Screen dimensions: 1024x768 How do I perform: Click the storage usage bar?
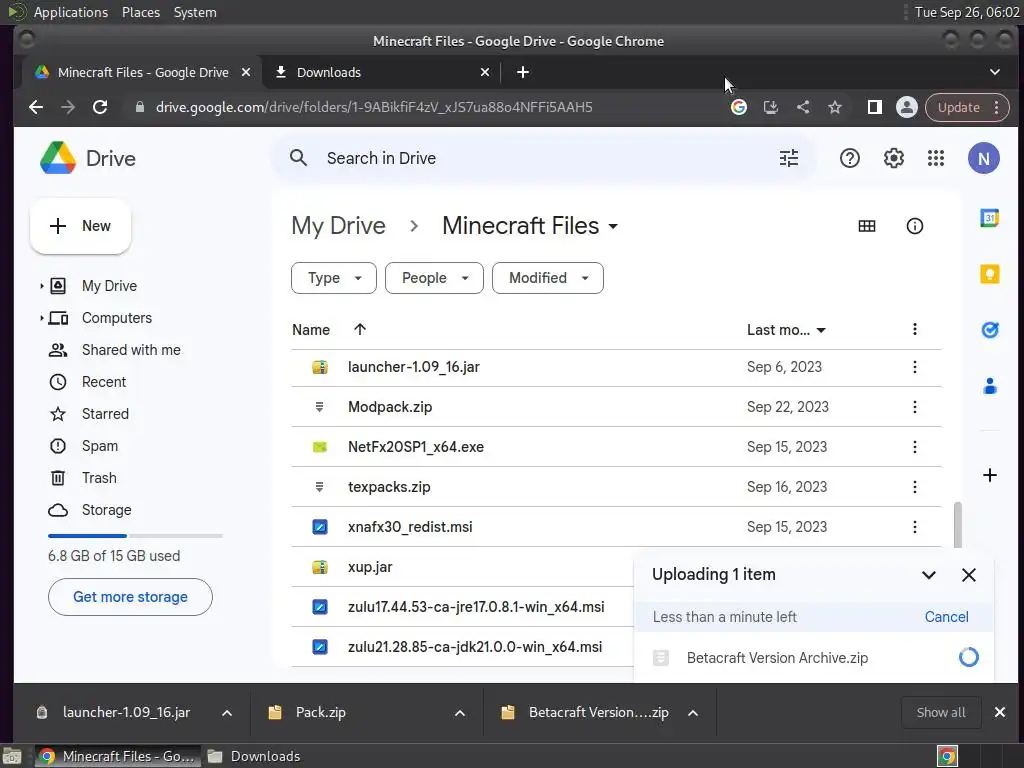click(x=135, y=536)
